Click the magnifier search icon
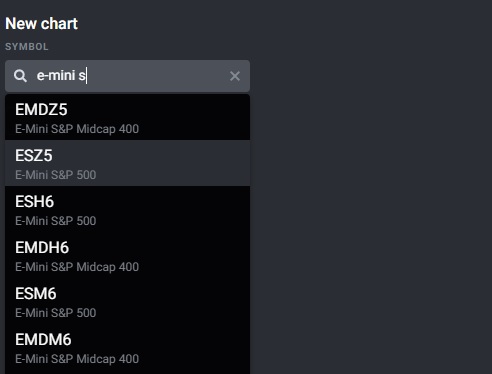The width and height of the screenshot is (492, 374). pyautogui.click(x=20, y=76)
